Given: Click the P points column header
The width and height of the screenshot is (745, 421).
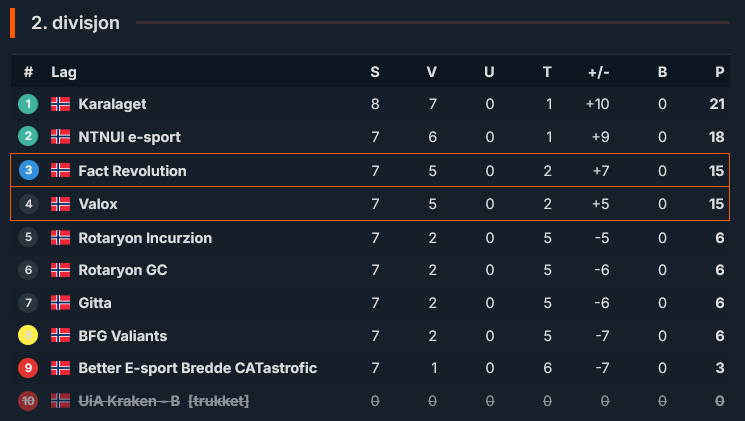Looking at the screenshot, I should (719, 72).
